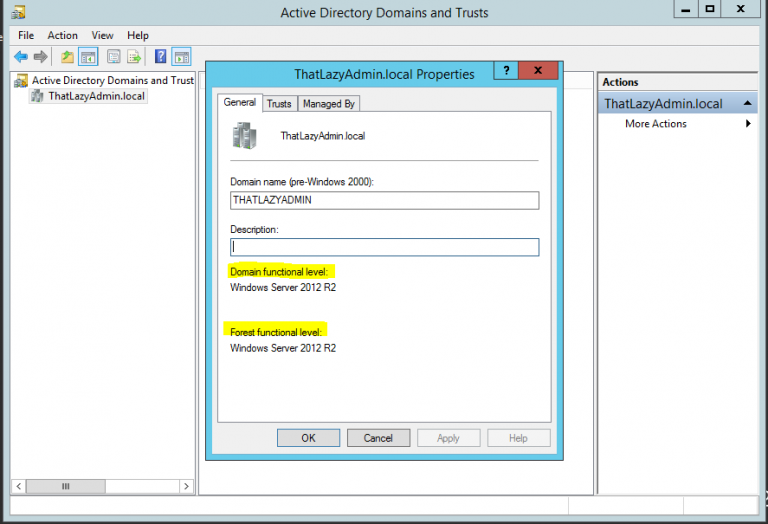The image size is (768, 524).
Task: Click the blue Help toolbar icon
Action: click(x=160, y=57)
